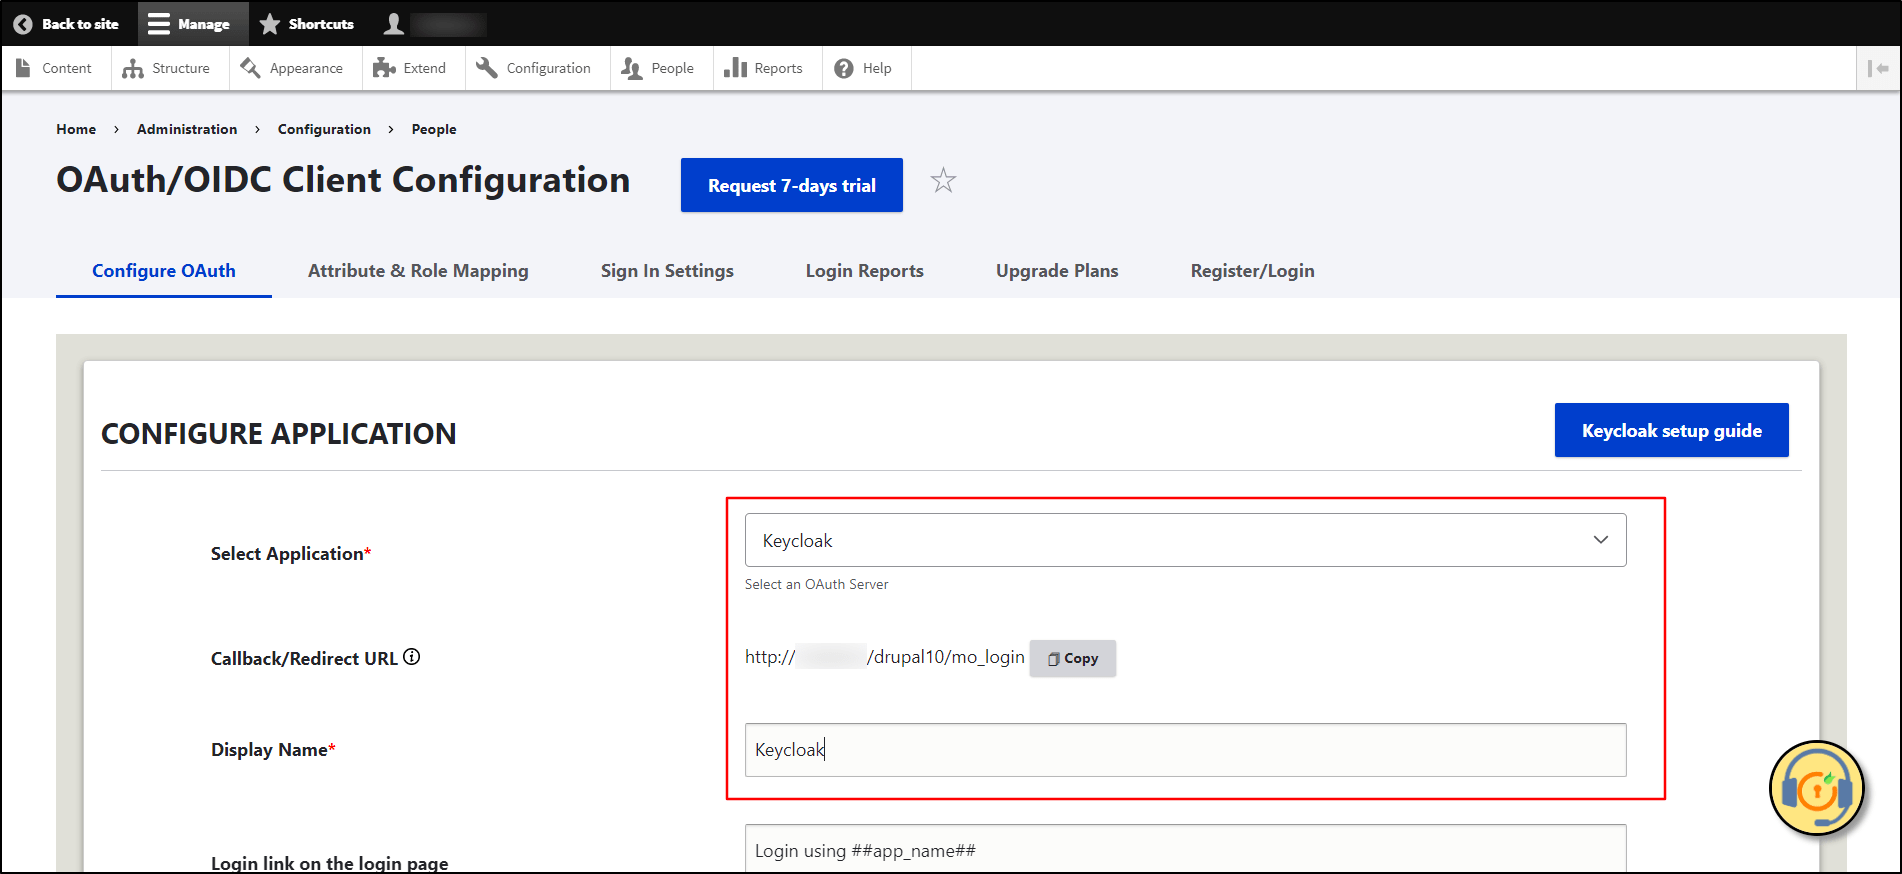Click the 'Select an OAuth Server' hint

[816, 584]
